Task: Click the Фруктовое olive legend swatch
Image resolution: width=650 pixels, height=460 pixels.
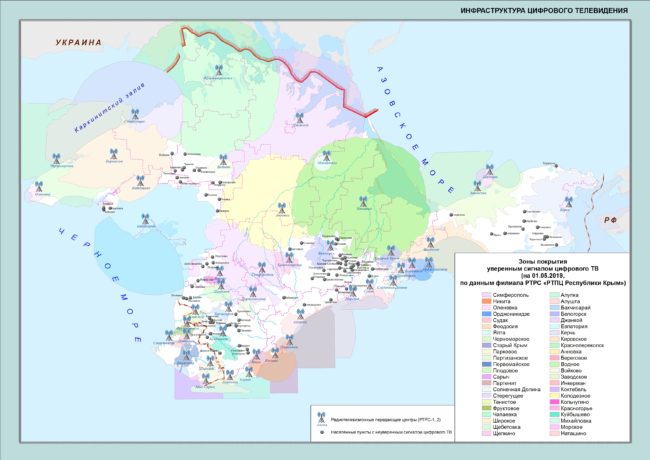Action: pyautogui.click(x=486, y=408)
